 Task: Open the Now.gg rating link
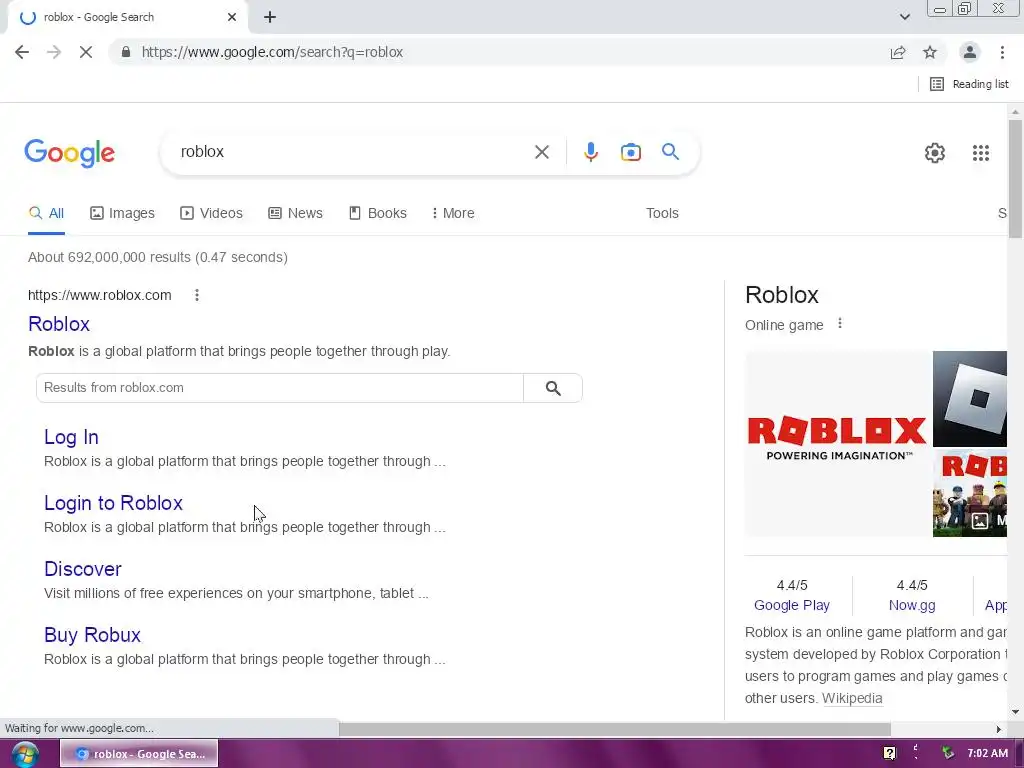(x=912, y=605)
